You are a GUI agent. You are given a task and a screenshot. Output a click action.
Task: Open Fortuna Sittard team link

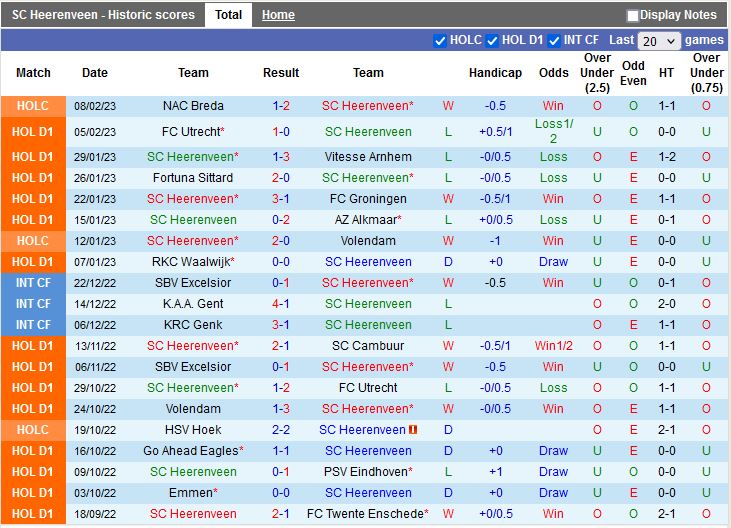tap(193, 178)
